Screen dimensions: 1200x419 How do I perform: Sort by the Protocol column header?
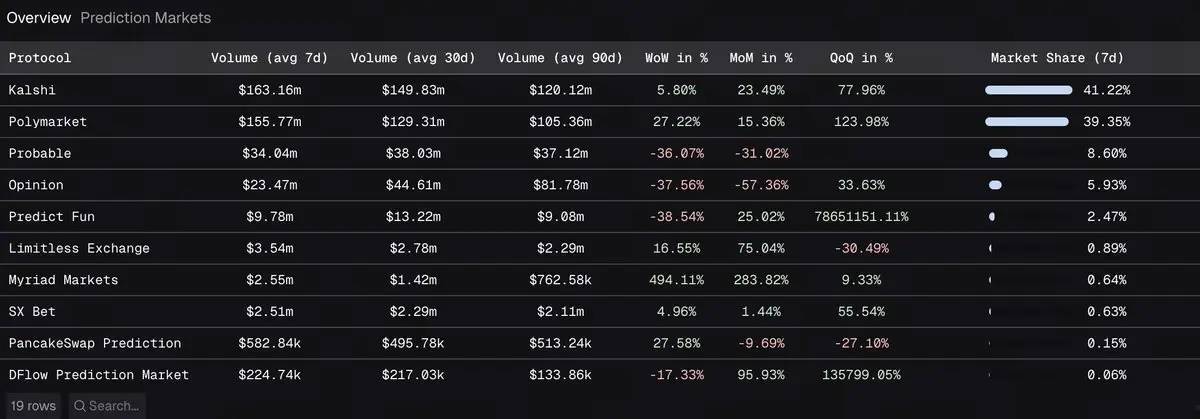click(x=40, y=58)
